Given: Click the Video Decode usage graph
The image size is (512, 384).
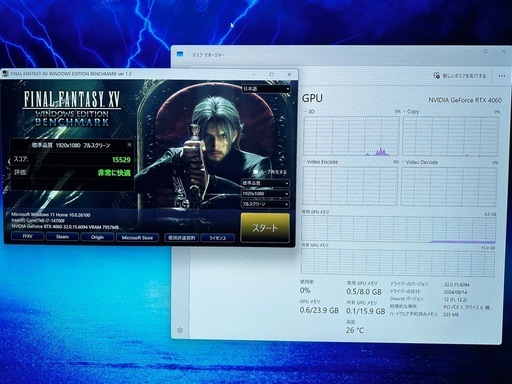Looking at the screenshot, I should coord(449,187).
